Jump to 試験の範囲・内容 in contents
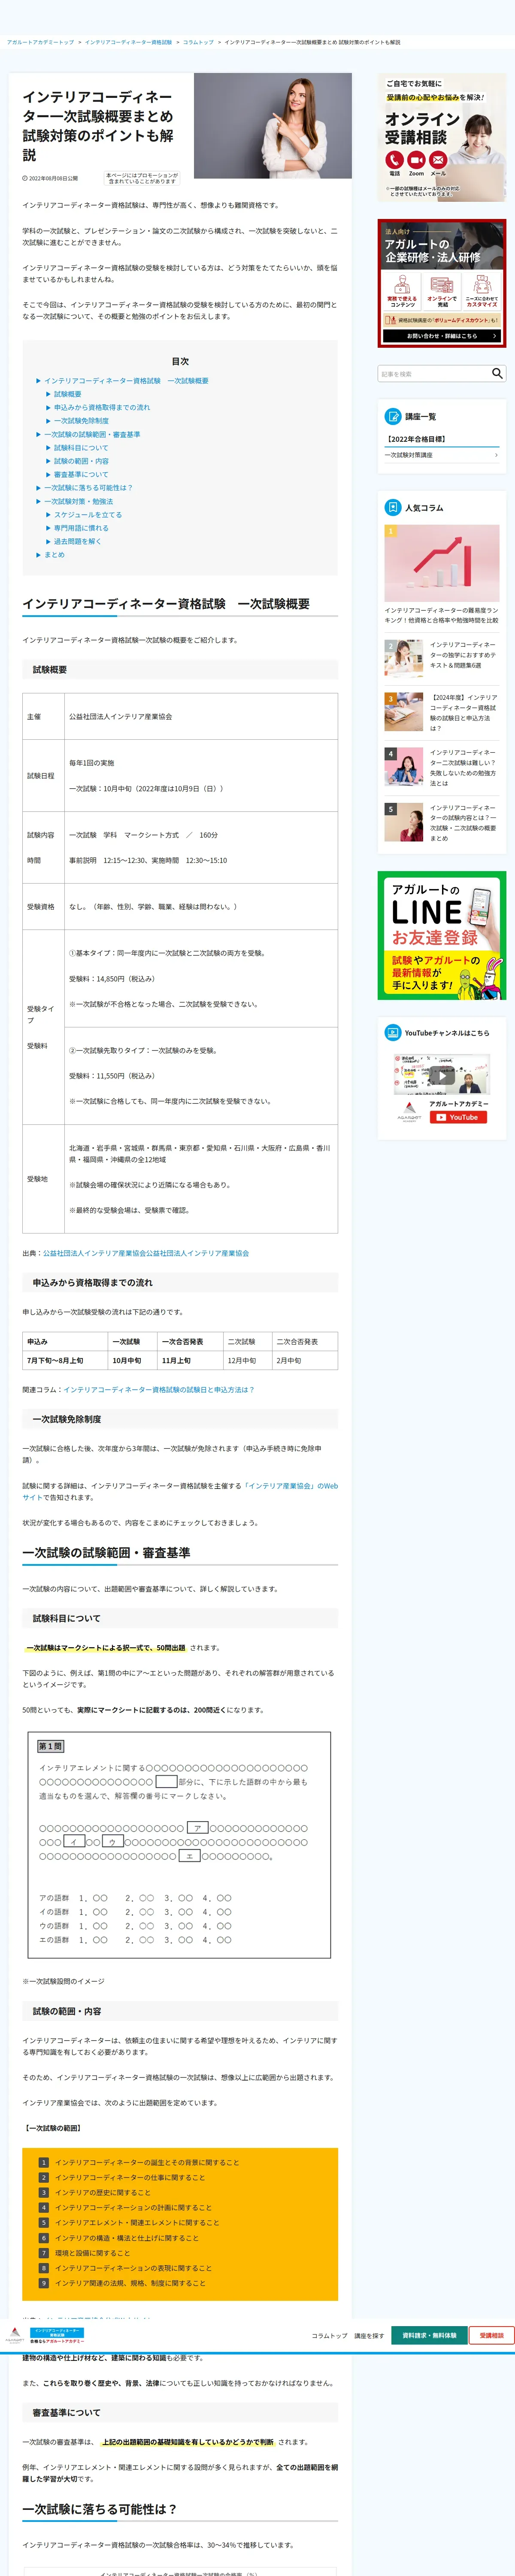 pyautogui.click(x=81, y=461)
